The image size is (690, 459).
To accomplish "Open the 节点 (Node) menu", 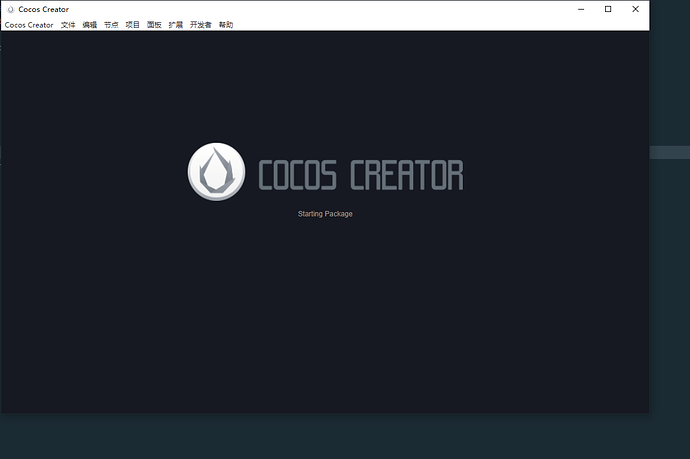I will pos(111,25).
